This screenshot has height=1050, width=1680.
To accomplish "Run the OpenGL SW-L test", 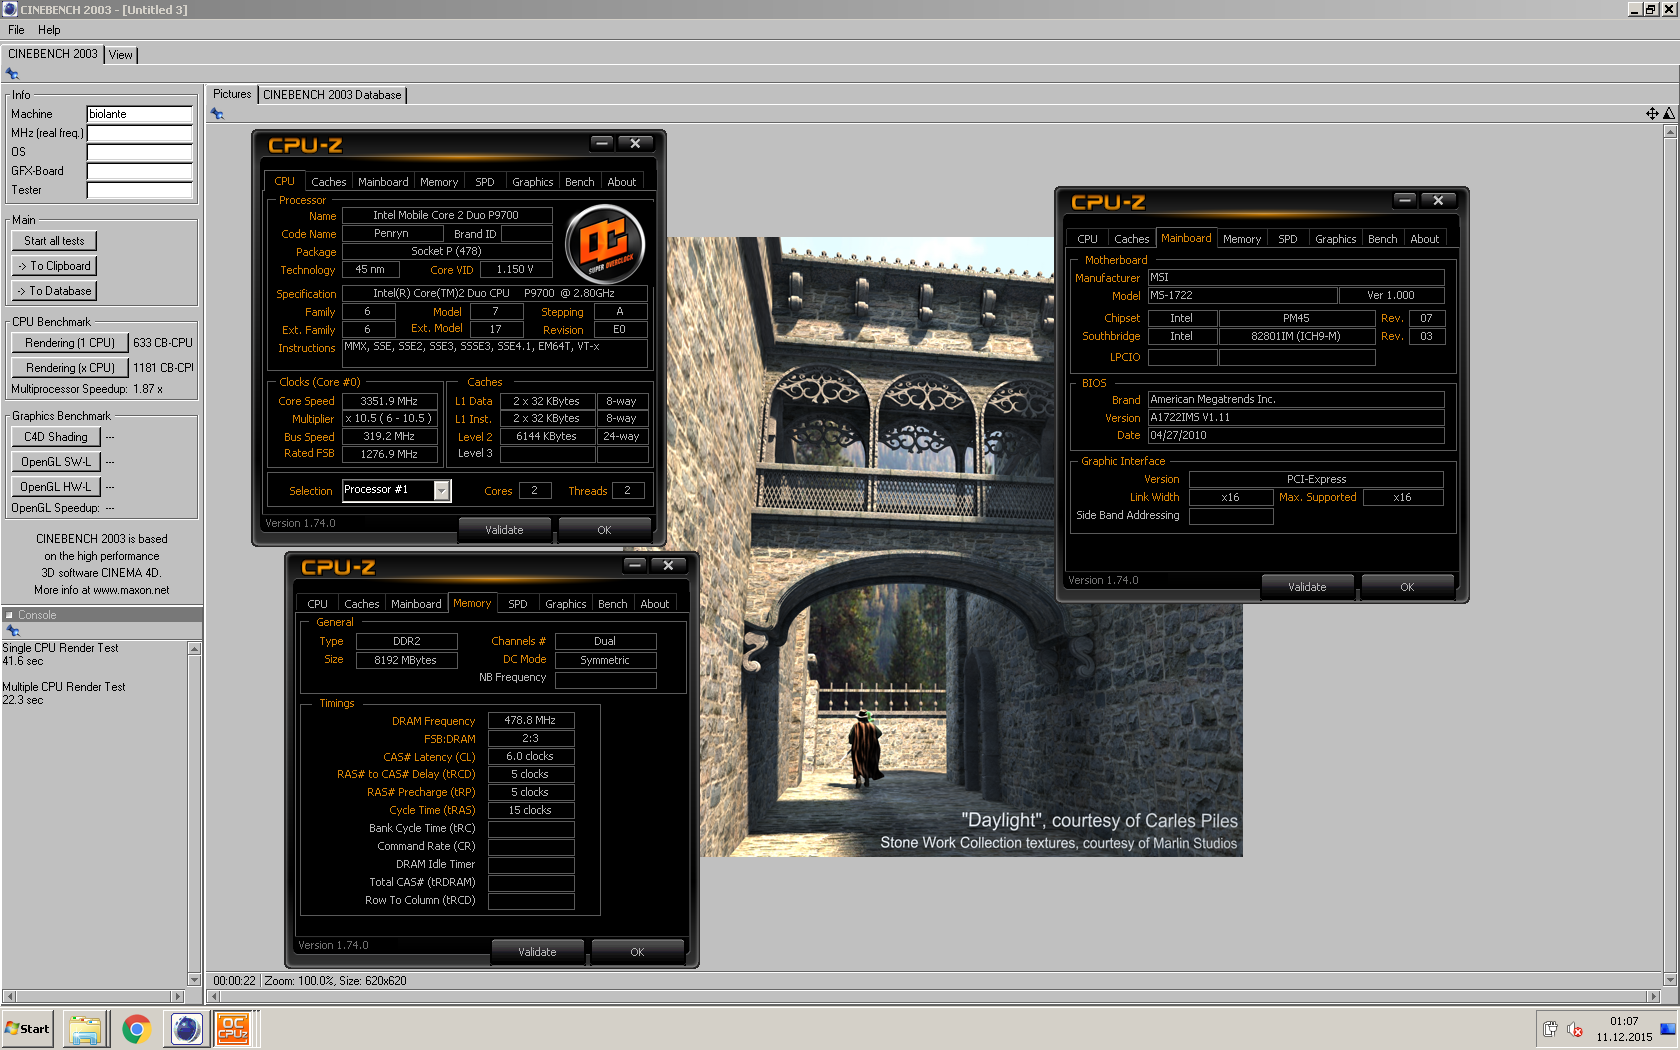I will (x=56, y=462).
